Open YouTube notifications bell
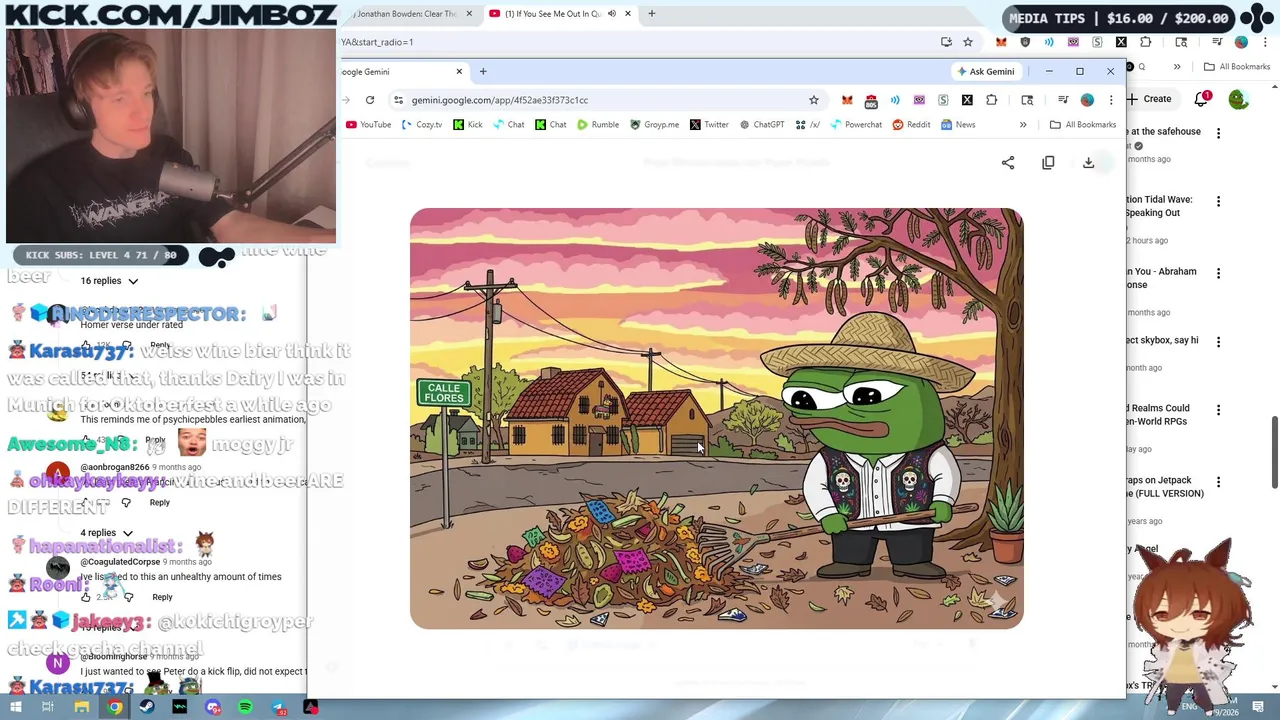 [1201, 99]
